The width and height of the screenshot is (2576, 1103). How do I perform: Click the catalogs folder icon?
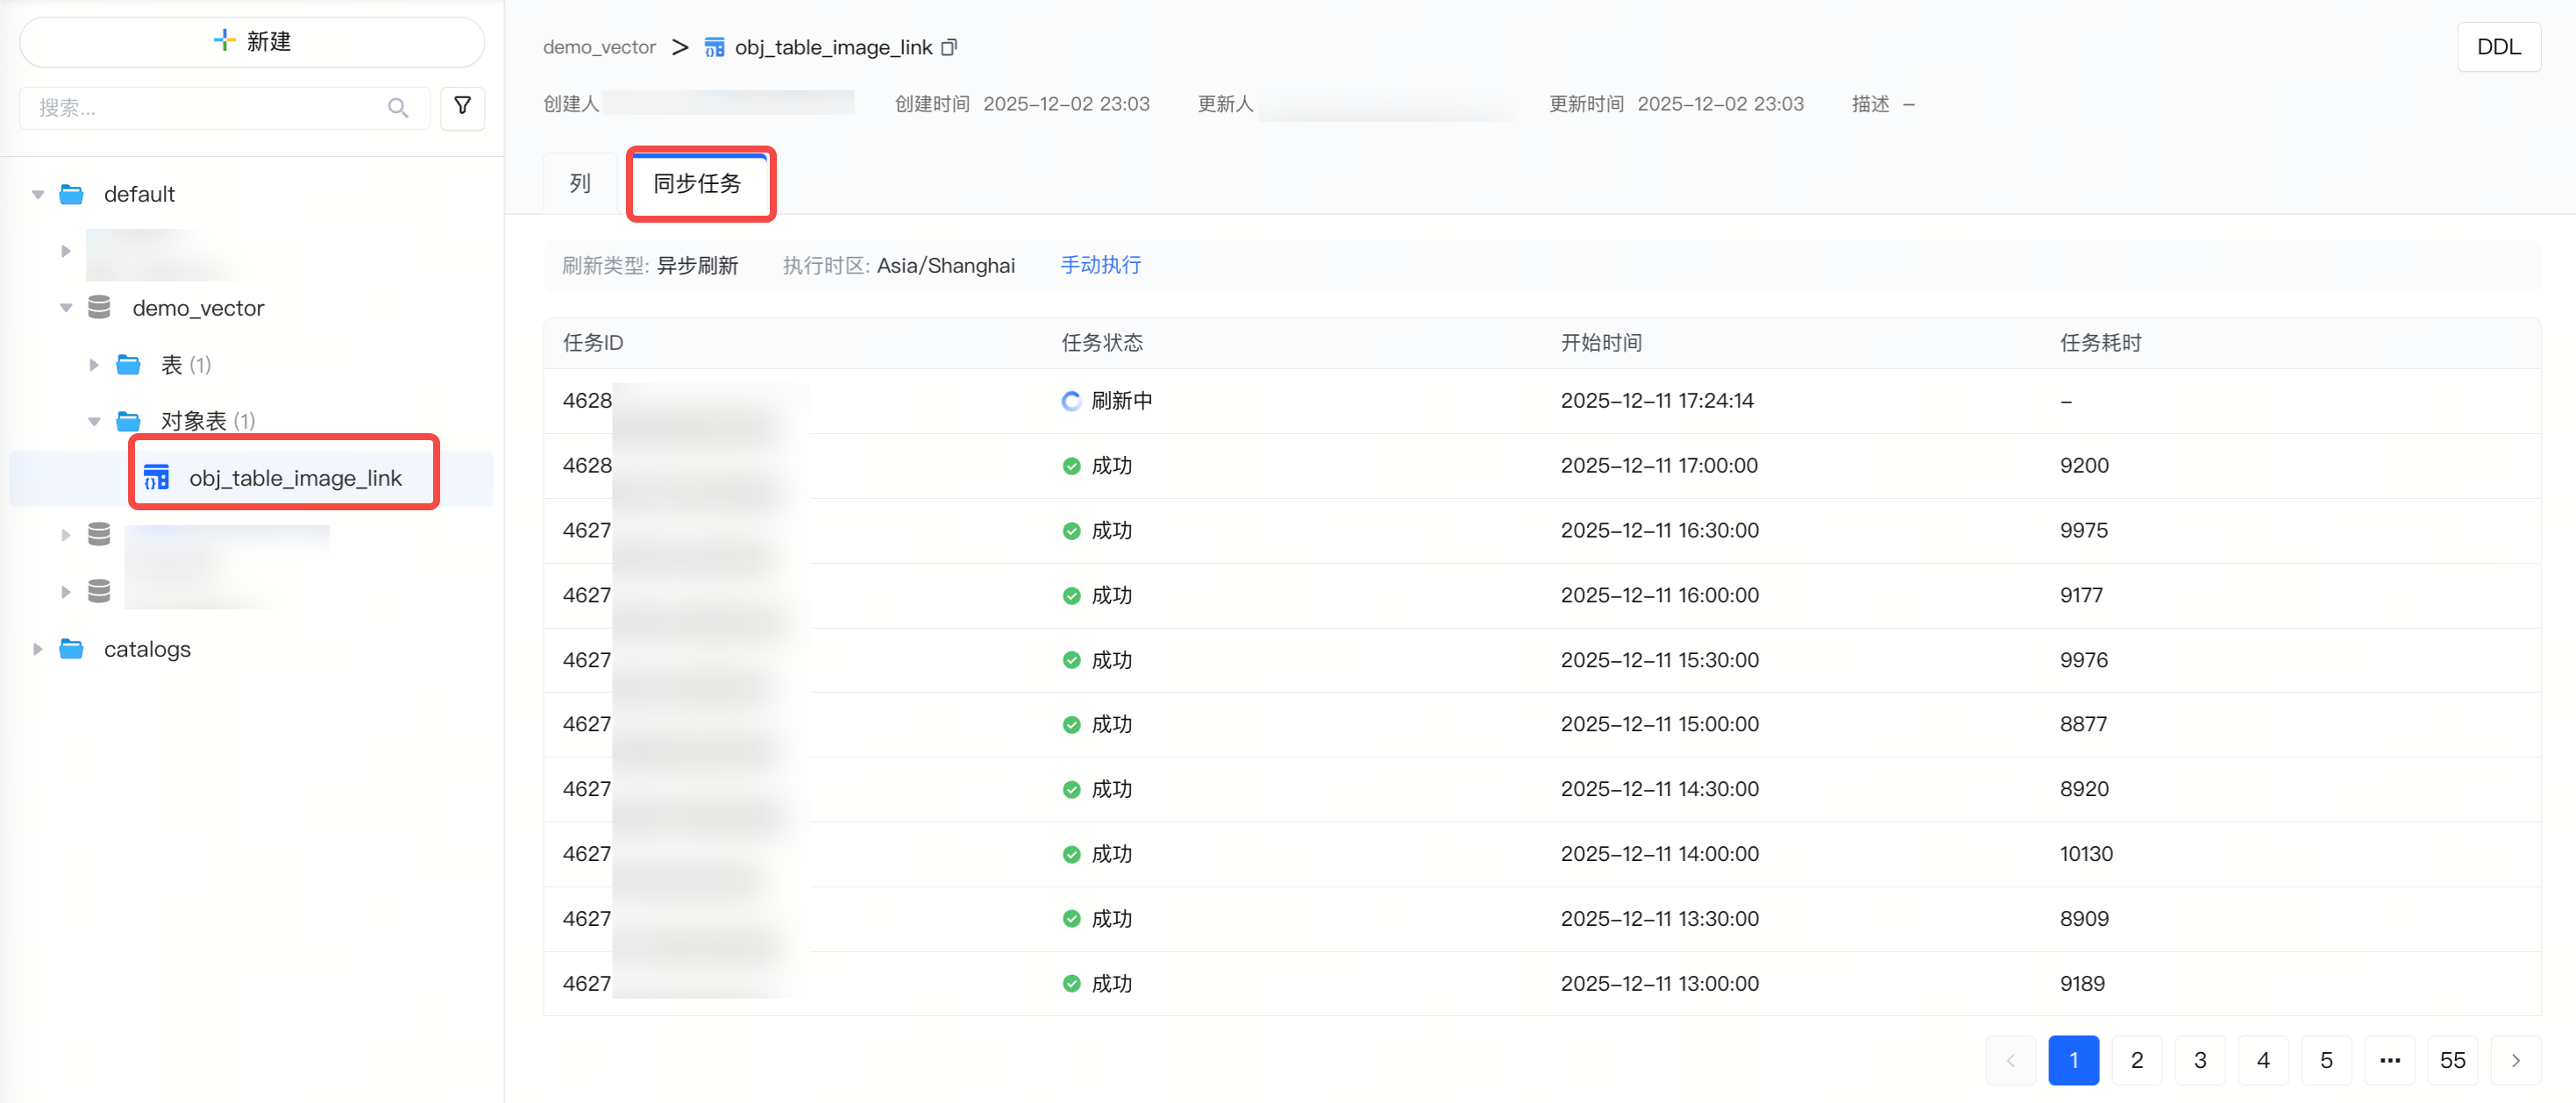tap(71, 648)
